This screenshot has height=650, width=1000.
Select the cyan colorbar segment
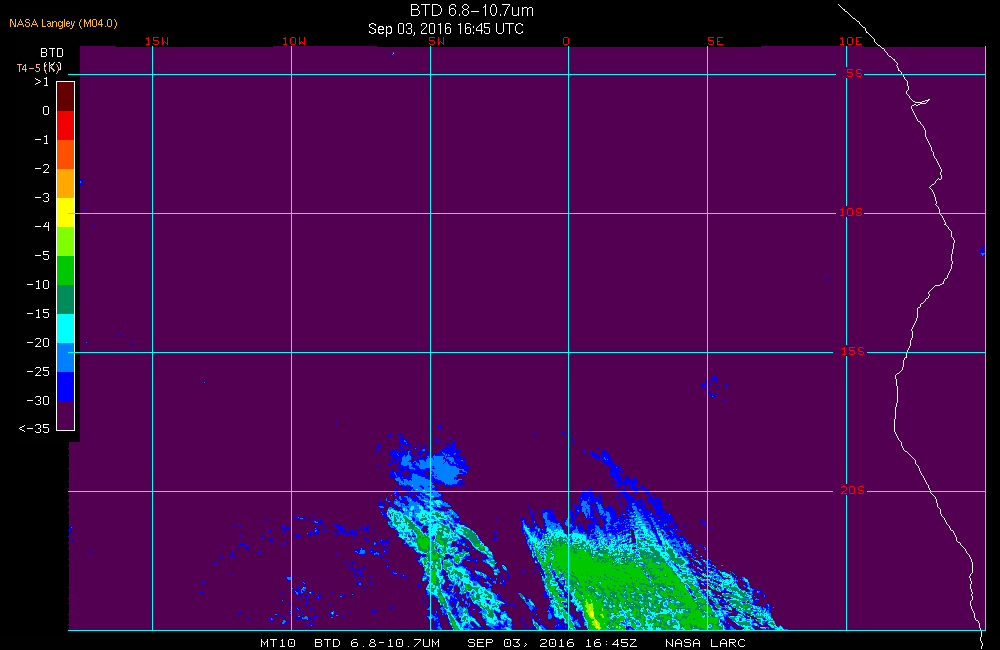coord(66,329)
